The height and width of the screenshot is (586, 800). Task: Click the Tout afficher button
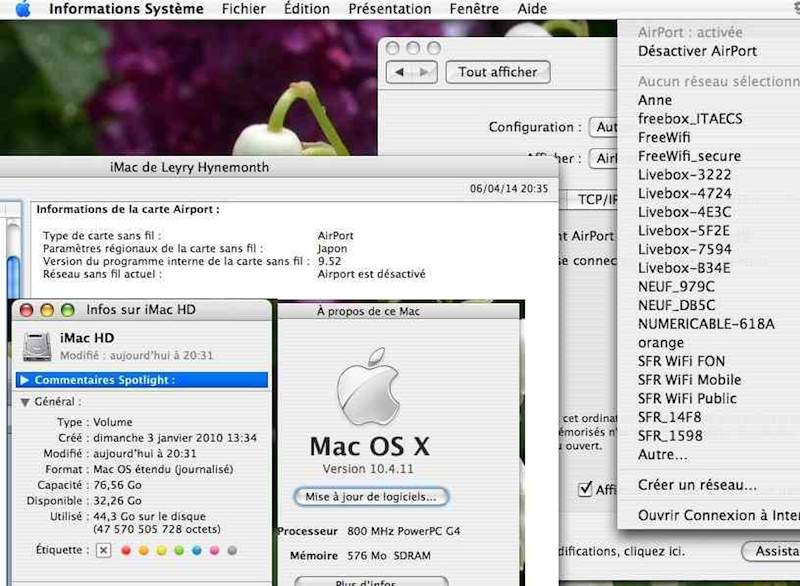click(498, 72)
